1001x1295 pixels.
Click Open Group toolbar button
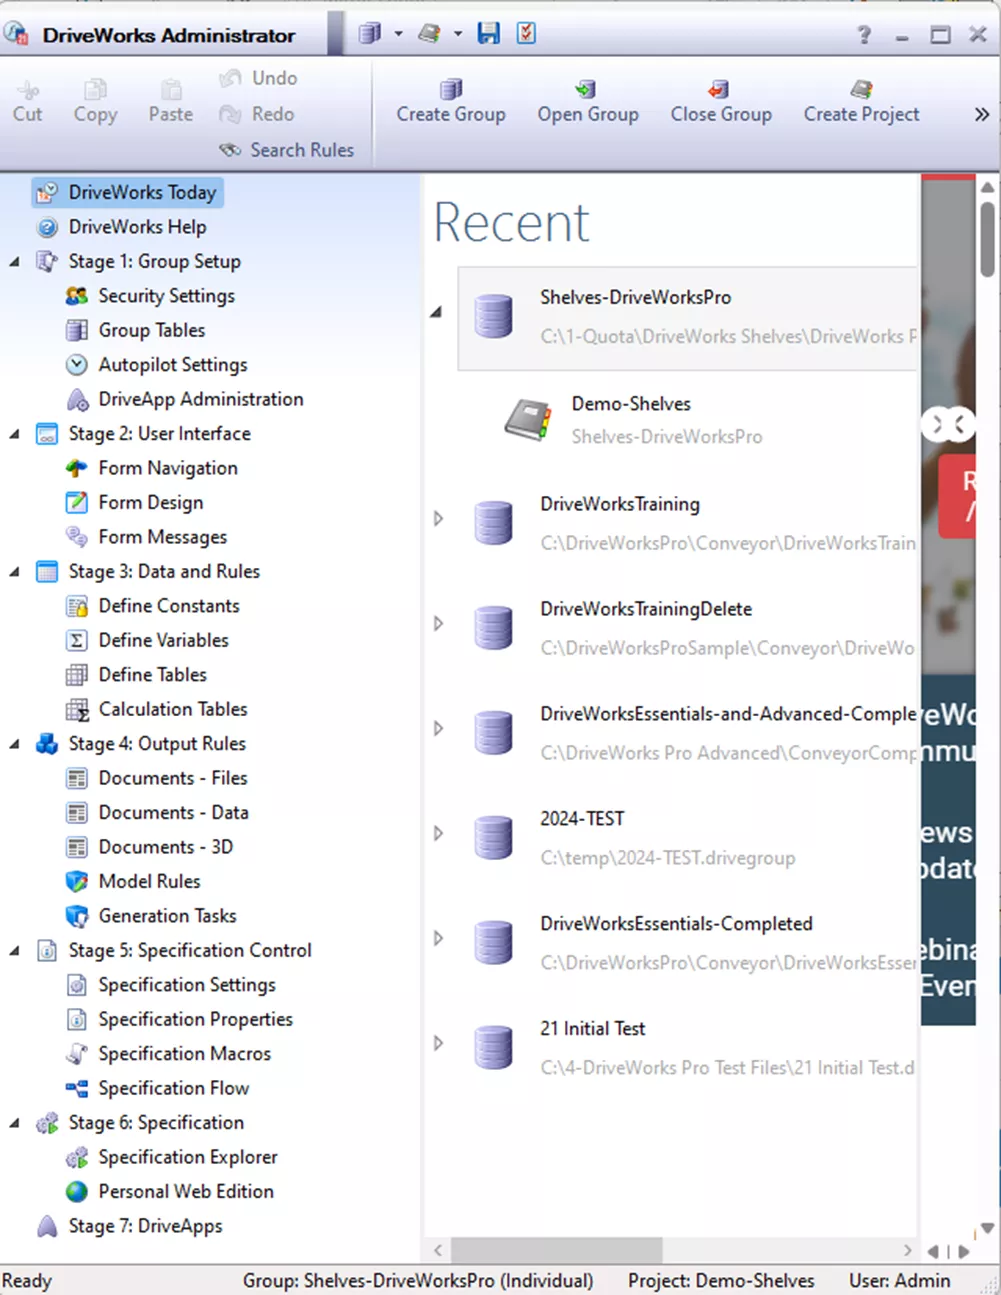click(588, 101)
